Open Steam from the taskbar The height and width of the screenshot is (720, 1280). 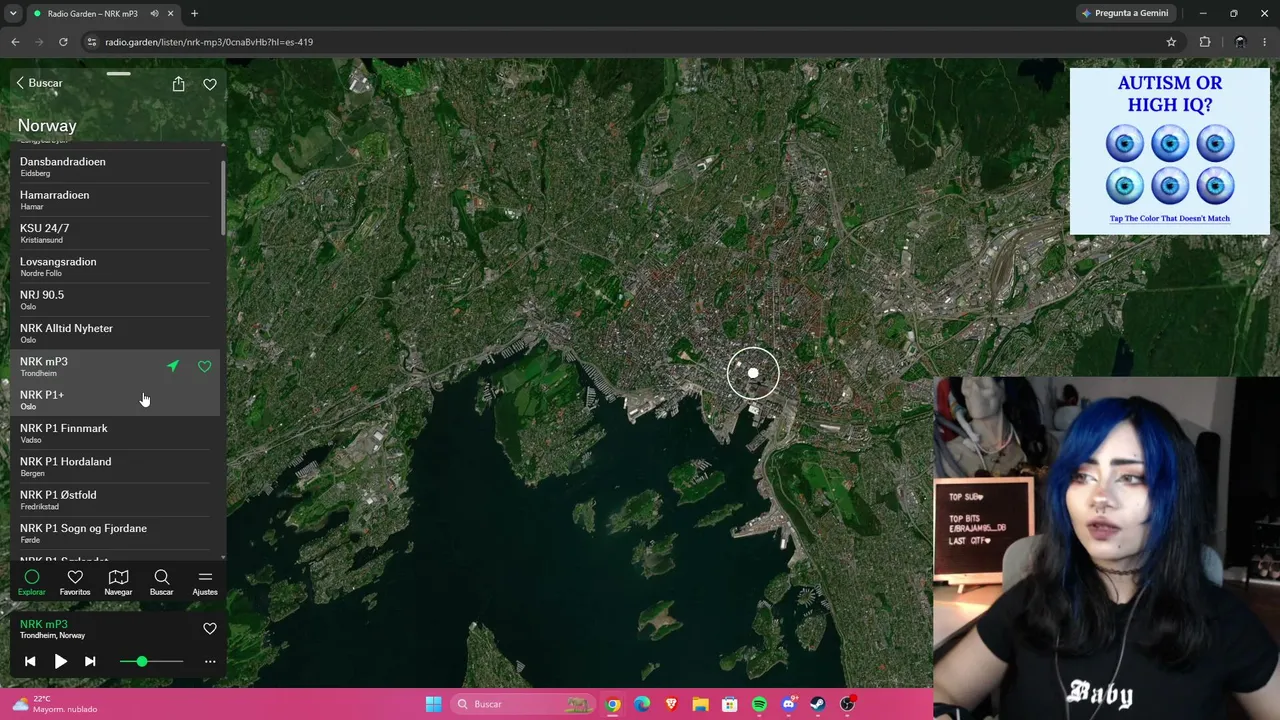pyautogui.click(x=818, y=704)
